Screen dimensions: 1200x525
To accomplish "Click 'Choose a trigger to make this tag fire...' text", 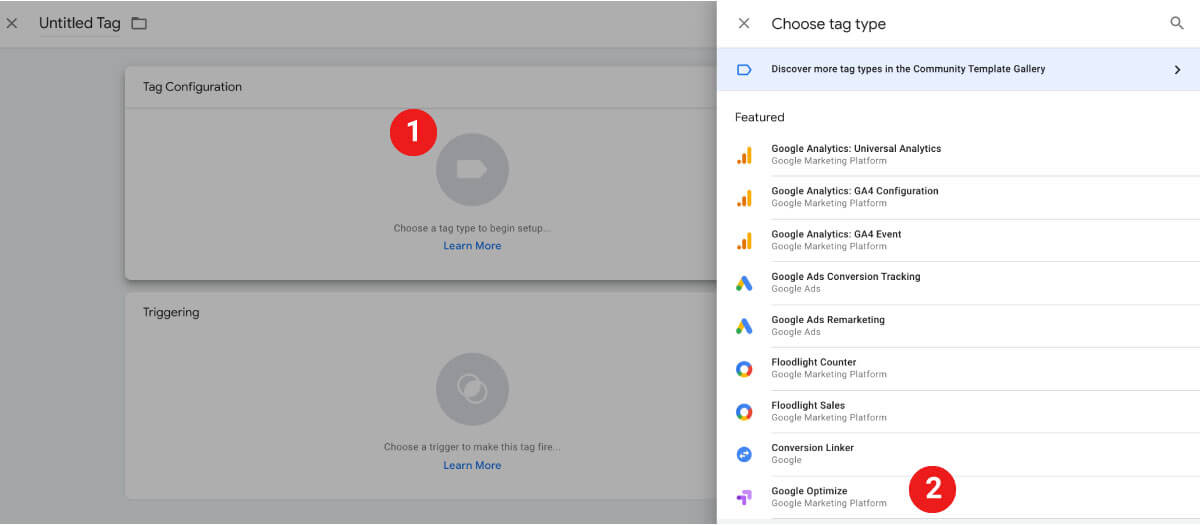I will click(x=472, y=447).
